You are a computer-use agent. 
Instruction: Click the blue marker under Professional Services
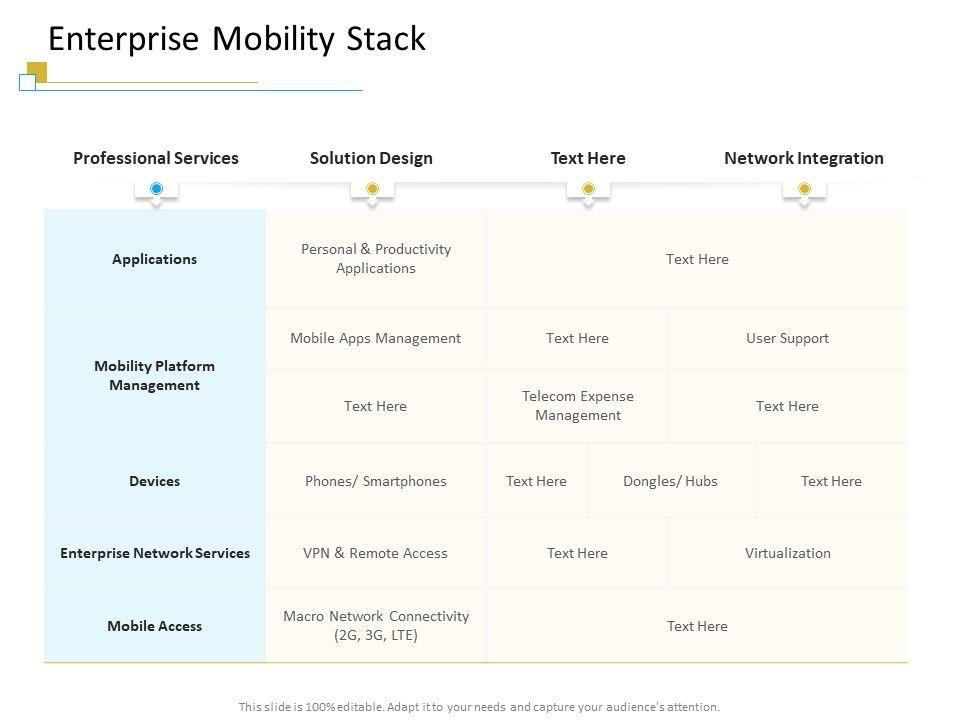(x=156, y=189)
